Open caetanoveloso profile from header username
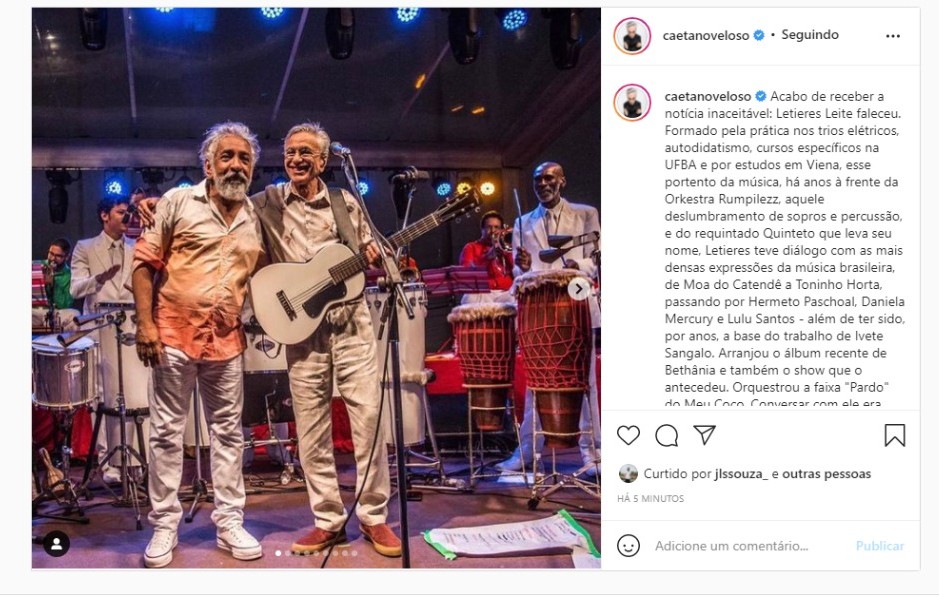Screen dimensions: 939x597 [x=705, y=35]
